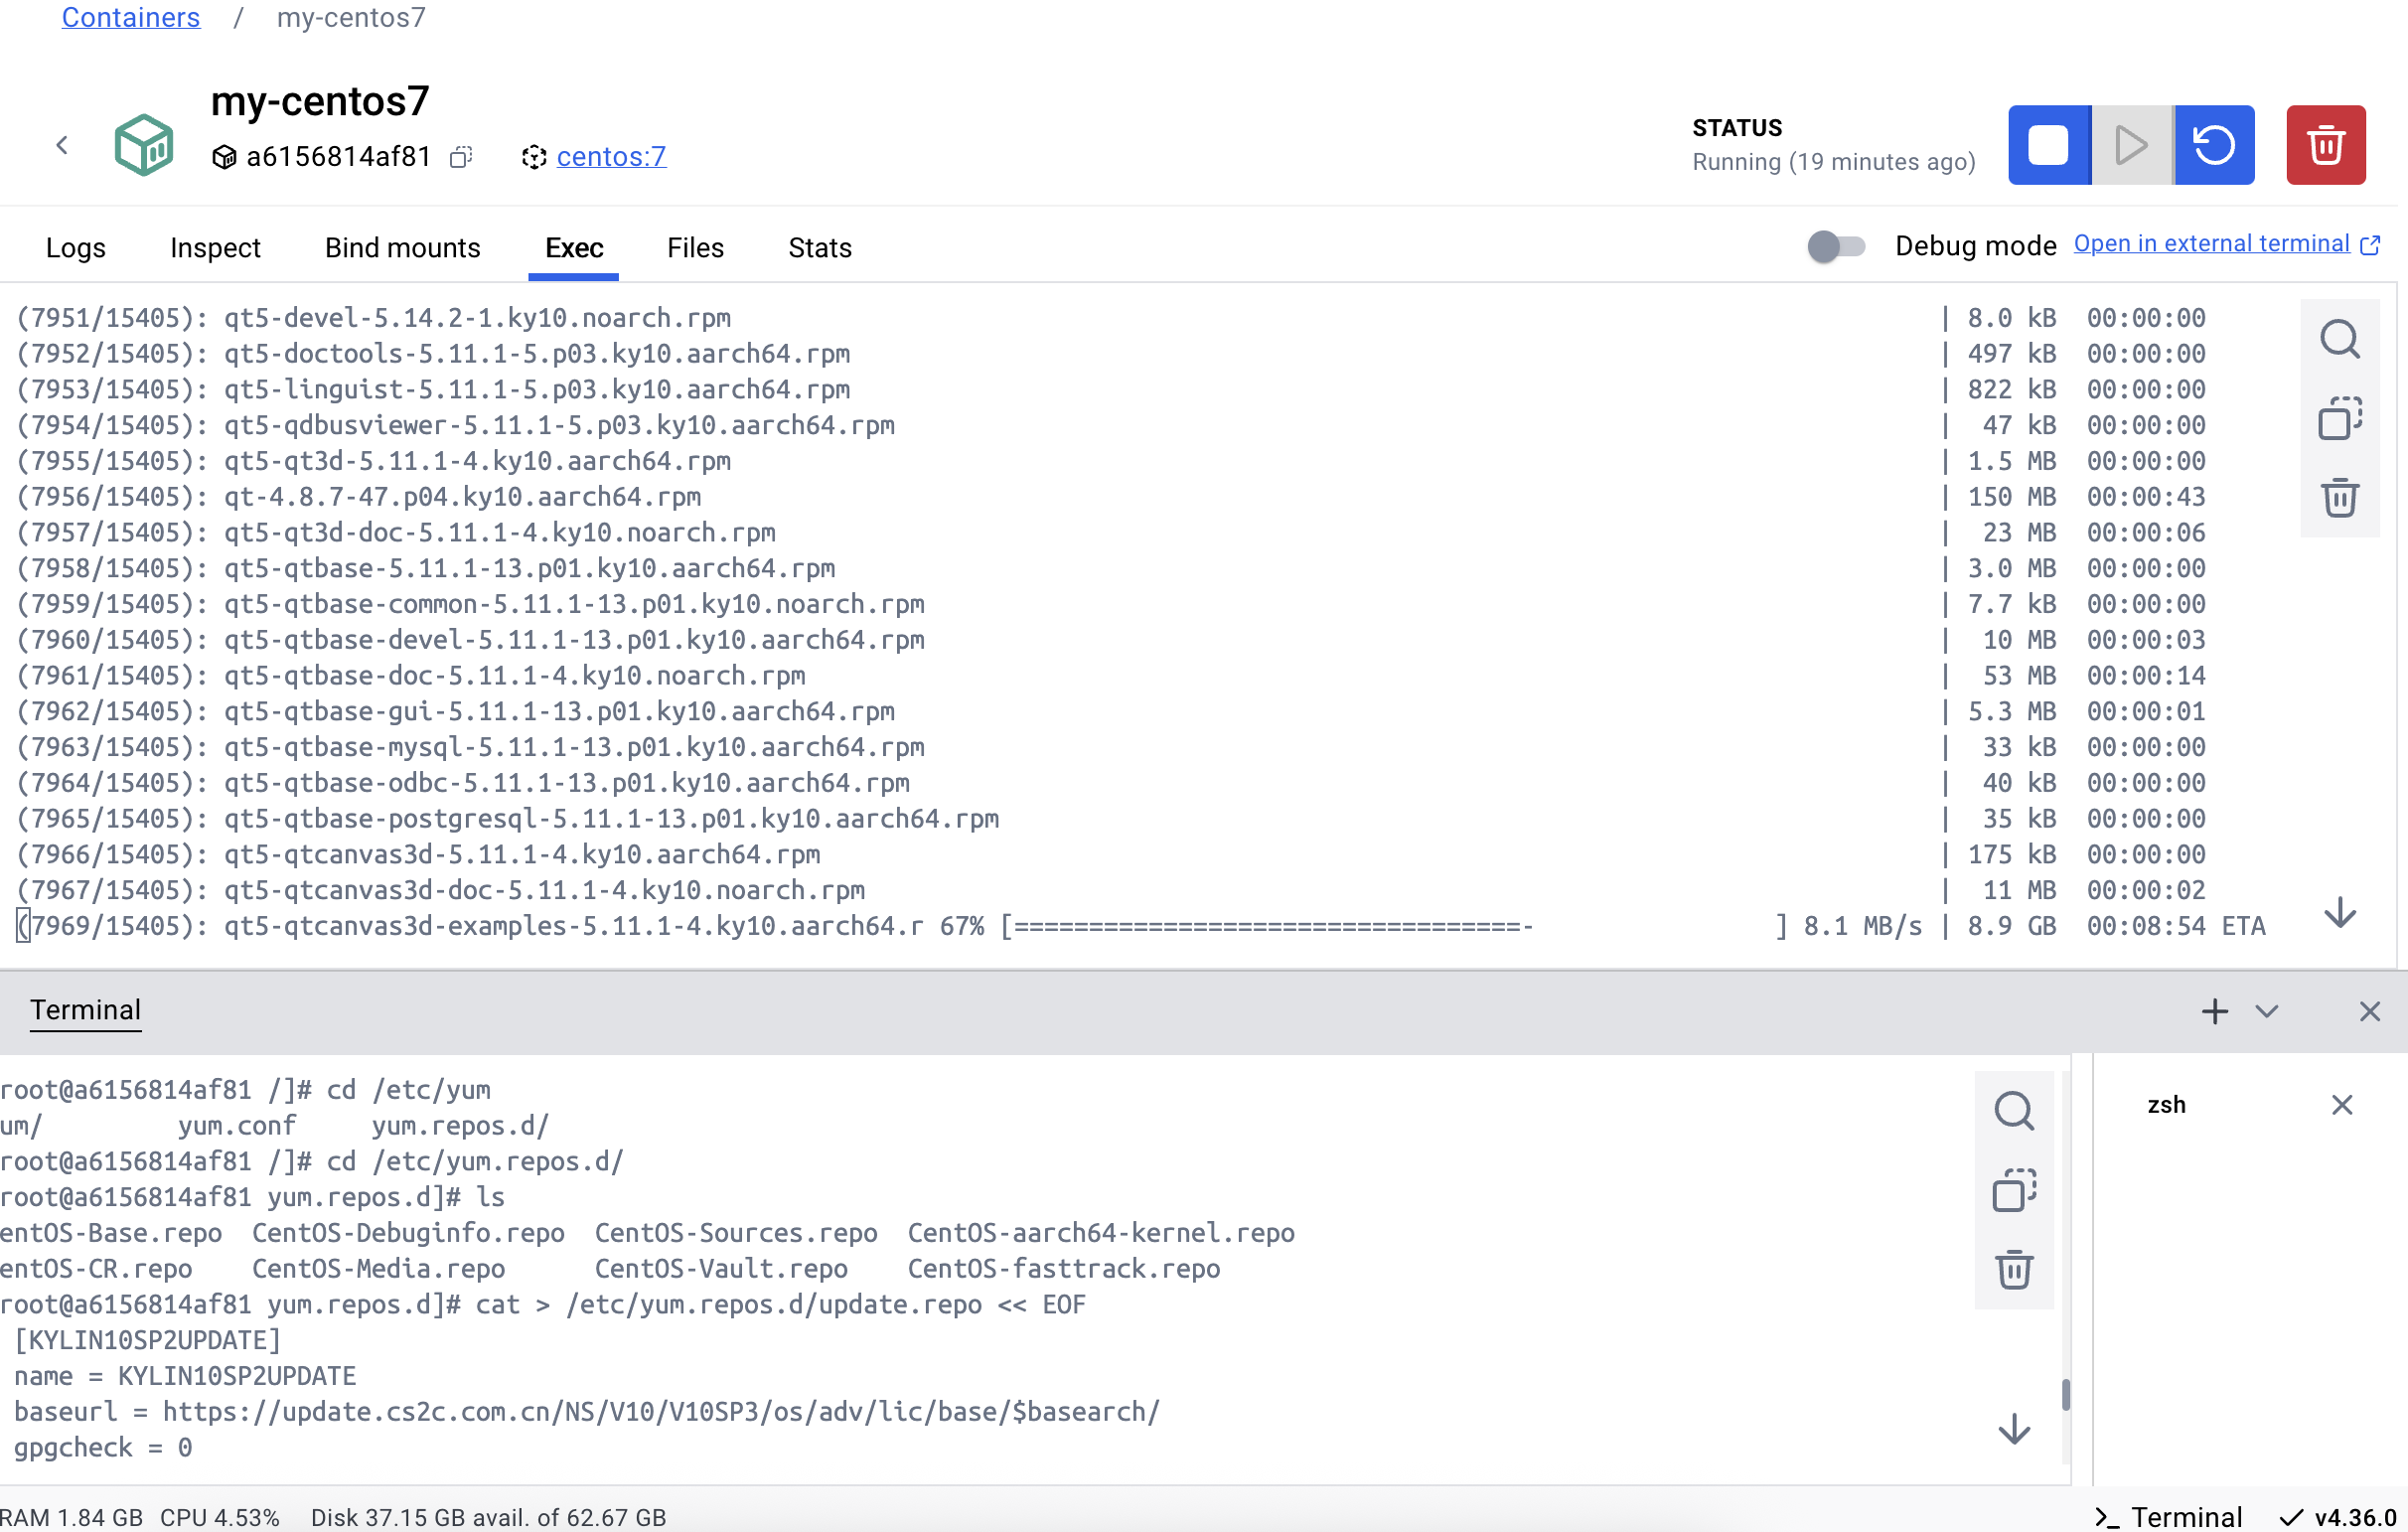Viewport: 2408px width, 1532px height.
Task: Toggle Debug mode switch
Action: (1835, 246)
